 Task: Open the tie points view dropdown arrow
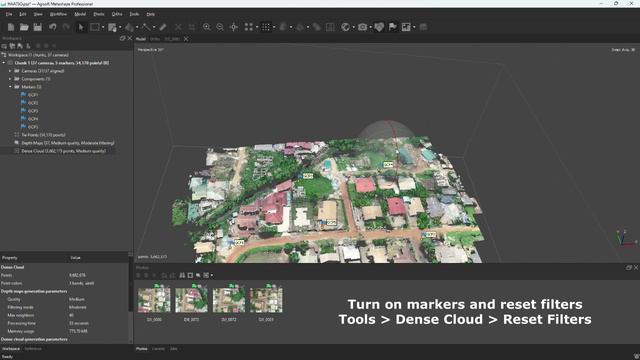point(257,27)
